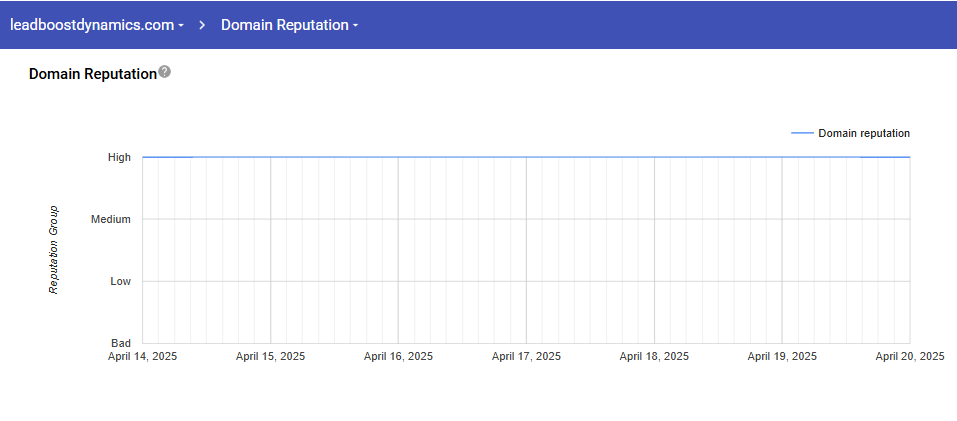The width and height of the screenshot is (957, 421).
Task: Click the 'High' y-axis label
Action: coord(119,157)
